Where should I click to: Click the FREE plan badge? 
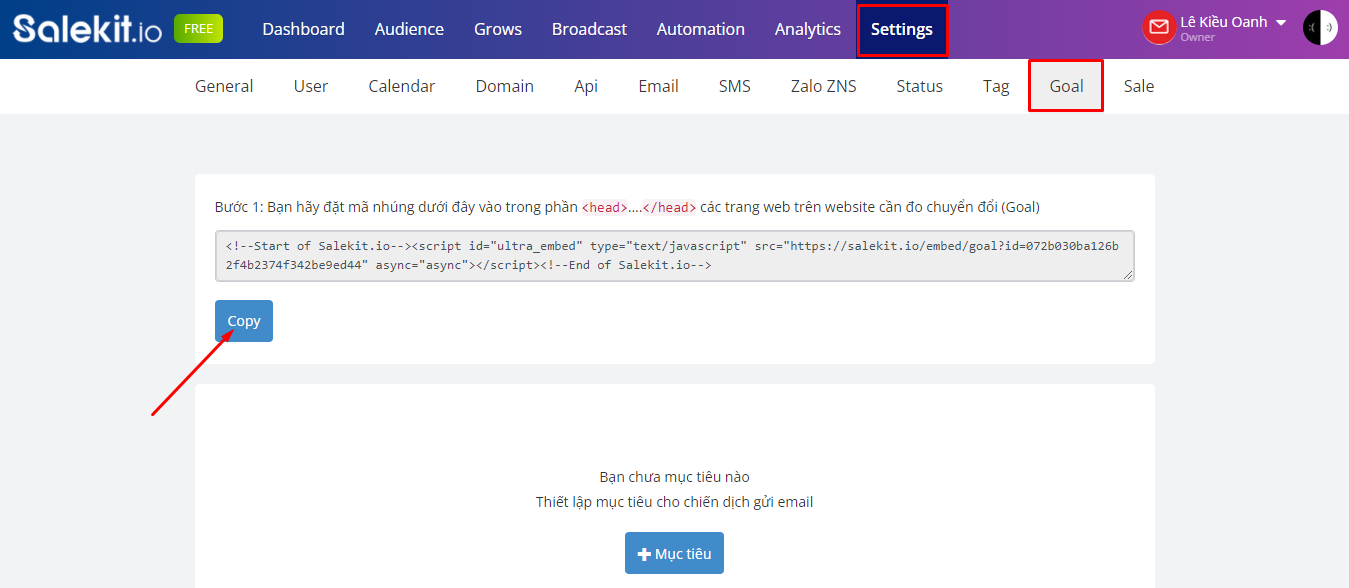pos(198,29)
